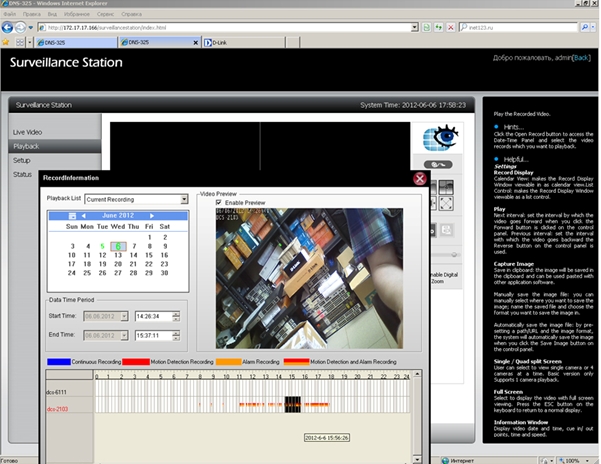
Task: Expand the Start Time date dropdown
Action: 122,317
